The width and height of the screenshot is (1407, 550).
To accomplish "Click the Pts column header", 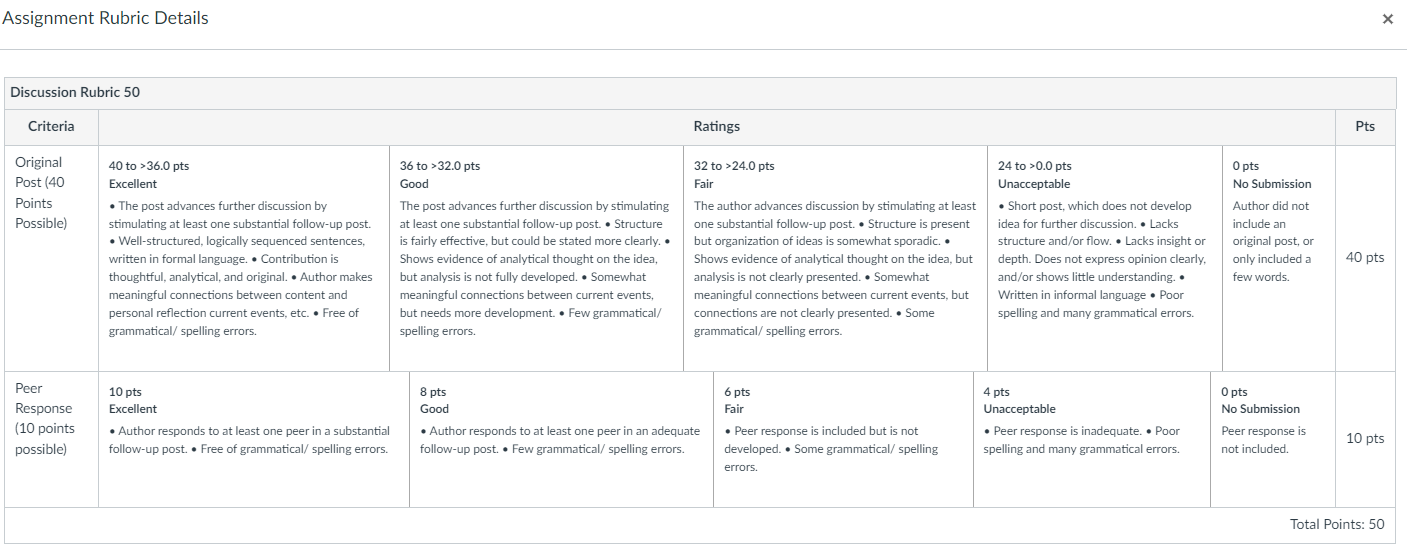I will pos(1366,127).
